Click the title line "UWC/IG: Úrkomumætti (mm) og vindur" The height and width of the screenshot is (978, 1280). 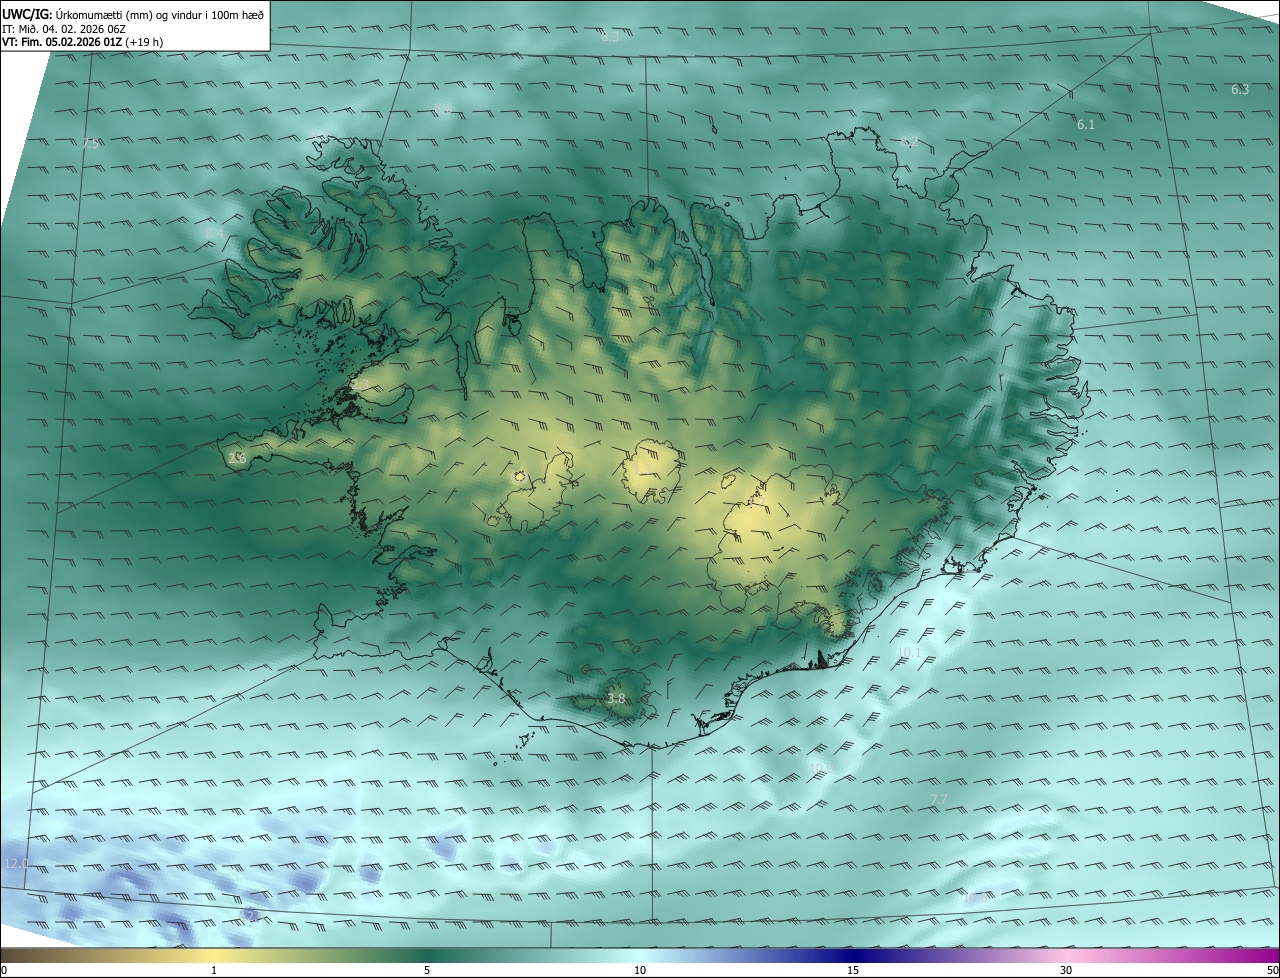point(133,13)
